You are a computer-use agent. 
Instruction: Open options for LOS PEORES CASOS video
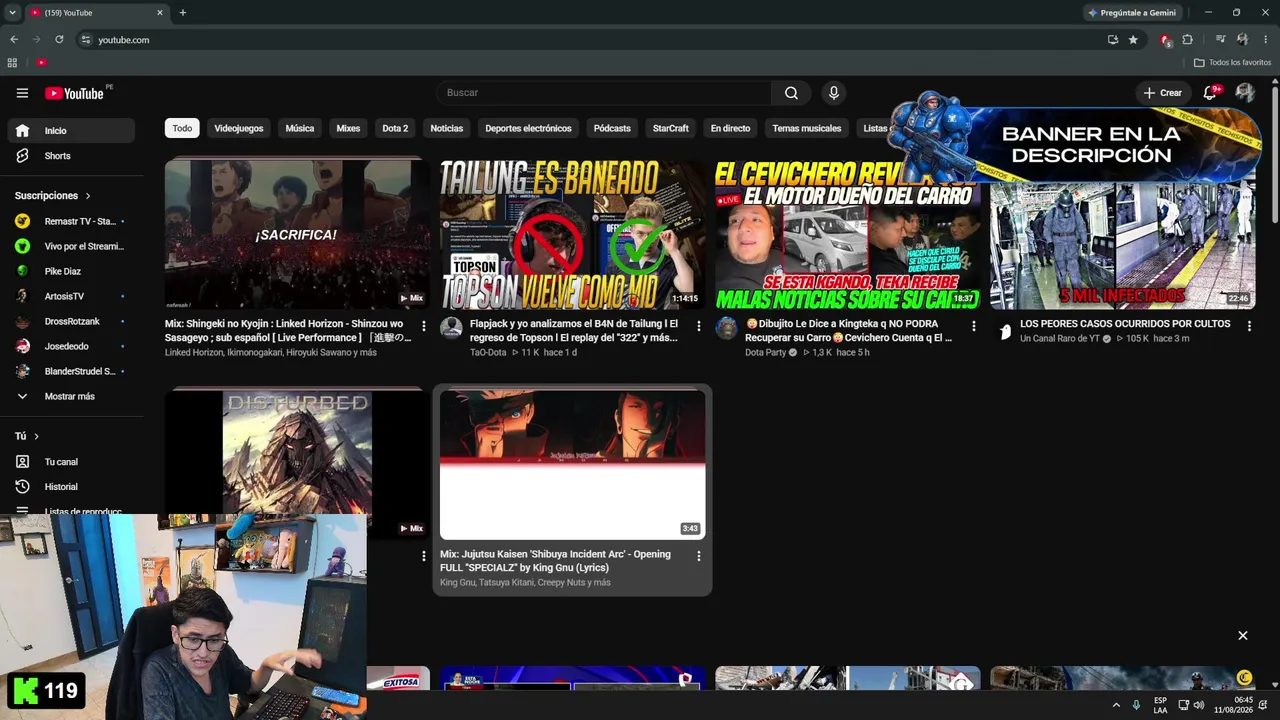pyautogui.click(x=1248, y=326)
